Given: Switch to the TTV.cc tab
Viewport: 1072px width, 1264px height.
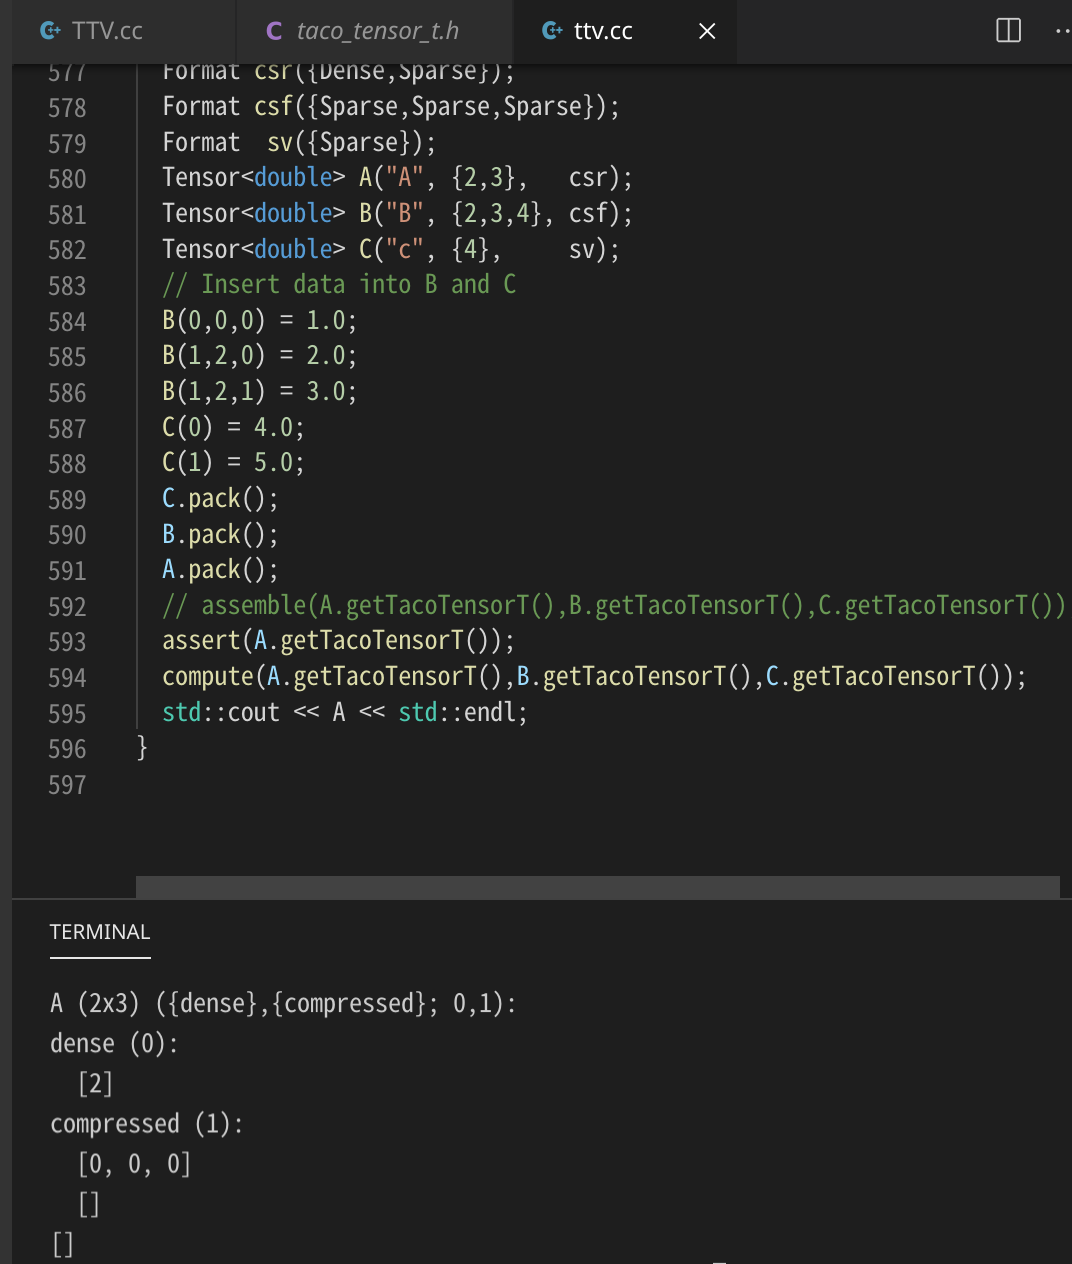Looking at the screenshot, I should click(100, 31).
